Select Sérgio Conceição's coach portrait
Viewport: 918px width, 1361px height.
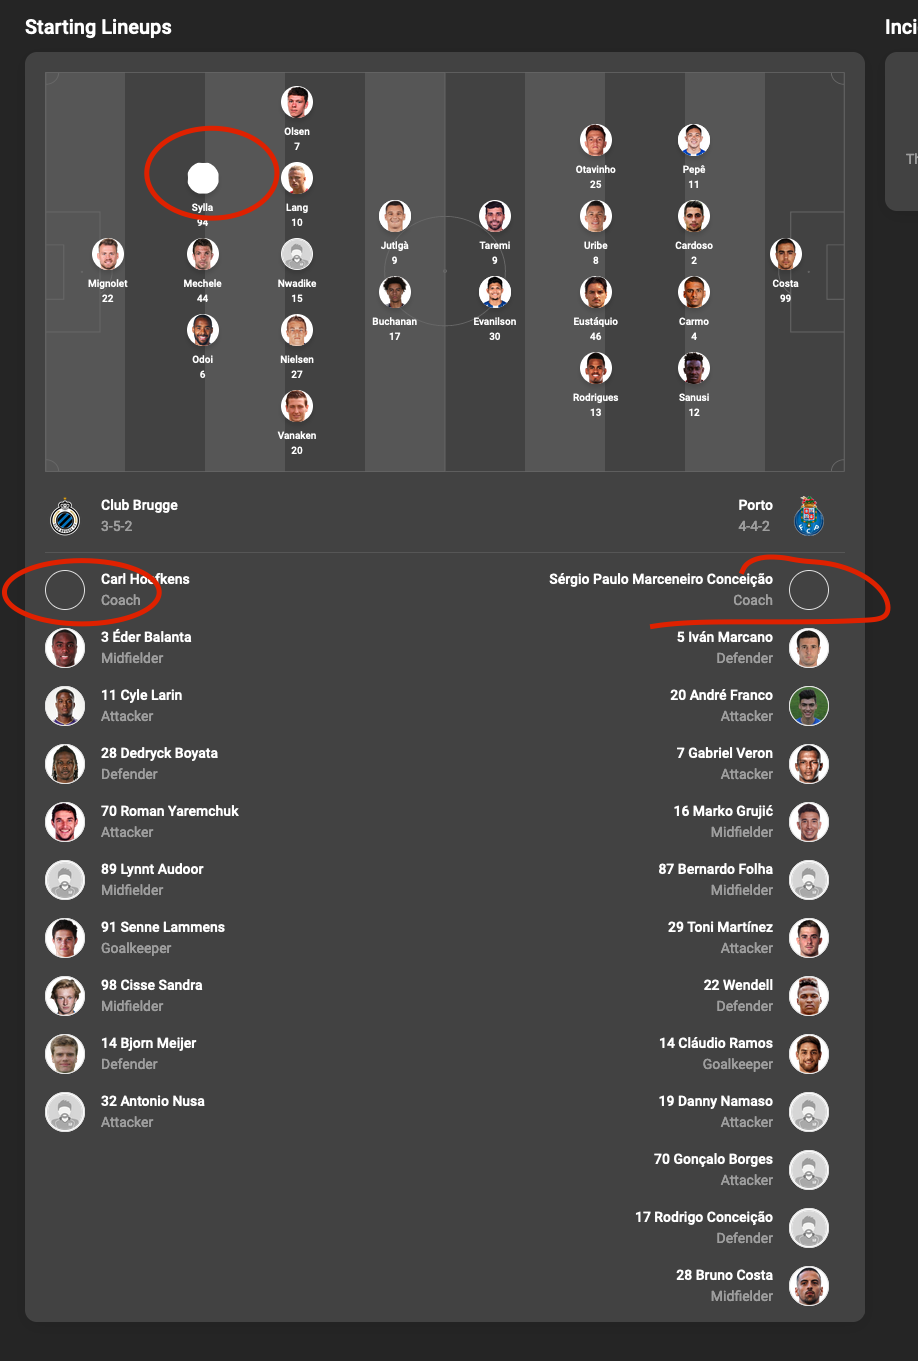click(808, 590)
